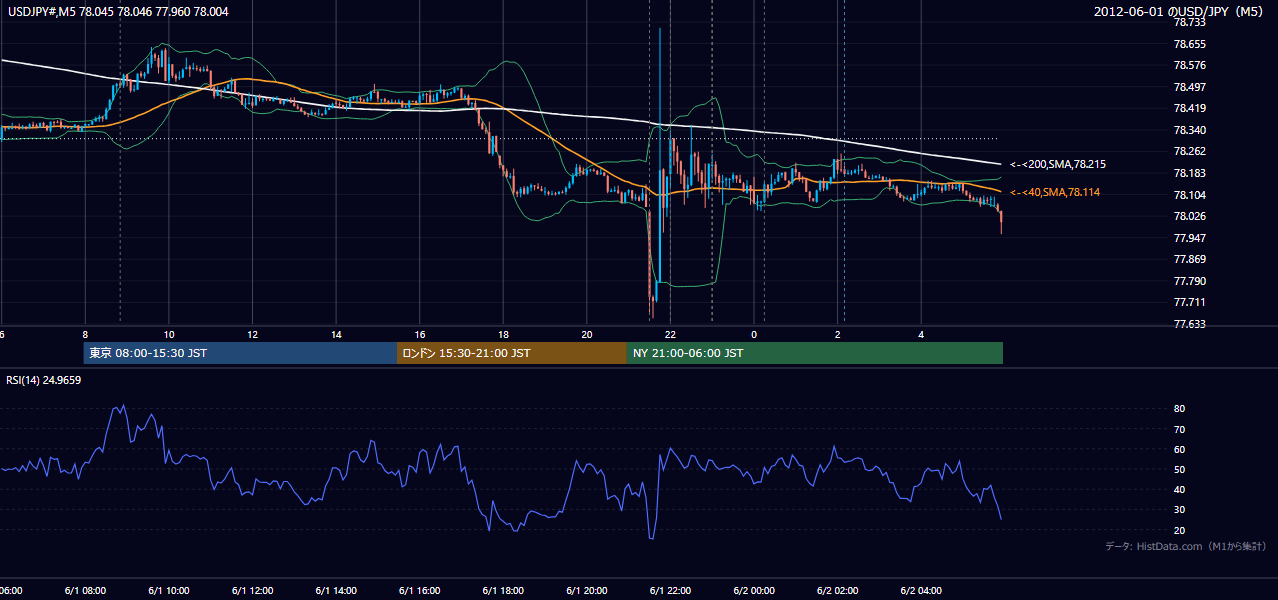The image size is (1278, 600).
Task: Click the RSI scale value 20
Action: pyautogui.click(x=1180, y=530)
